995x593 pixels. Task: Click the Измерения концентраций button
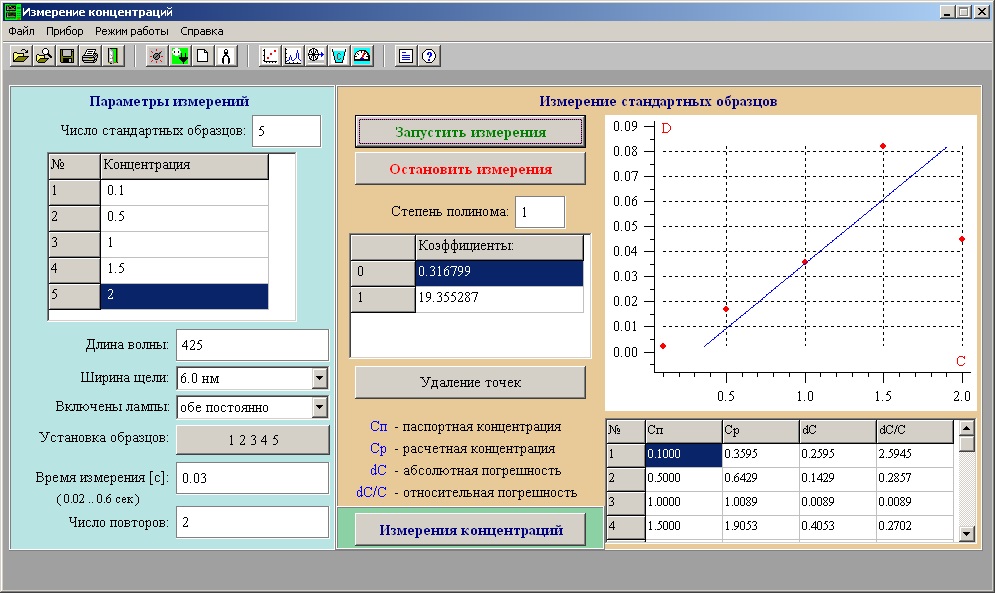coord(470,530)
